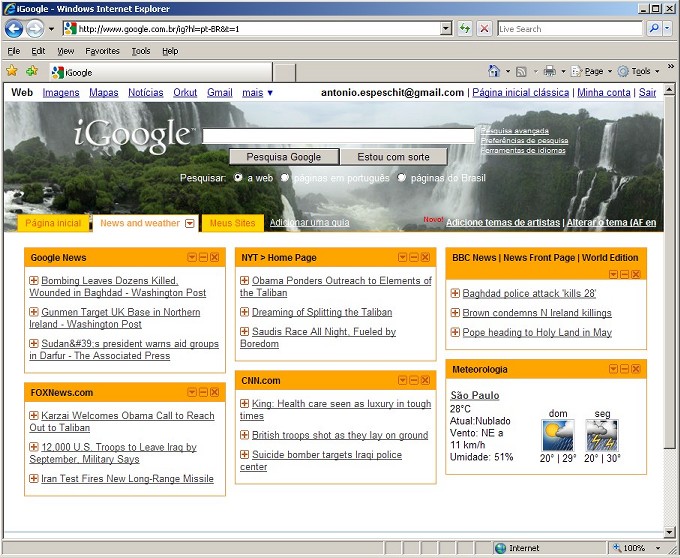This screenshot has width=680, height=558.
Task: Open the Favorites menu
Action: click(x=102, y=51)
